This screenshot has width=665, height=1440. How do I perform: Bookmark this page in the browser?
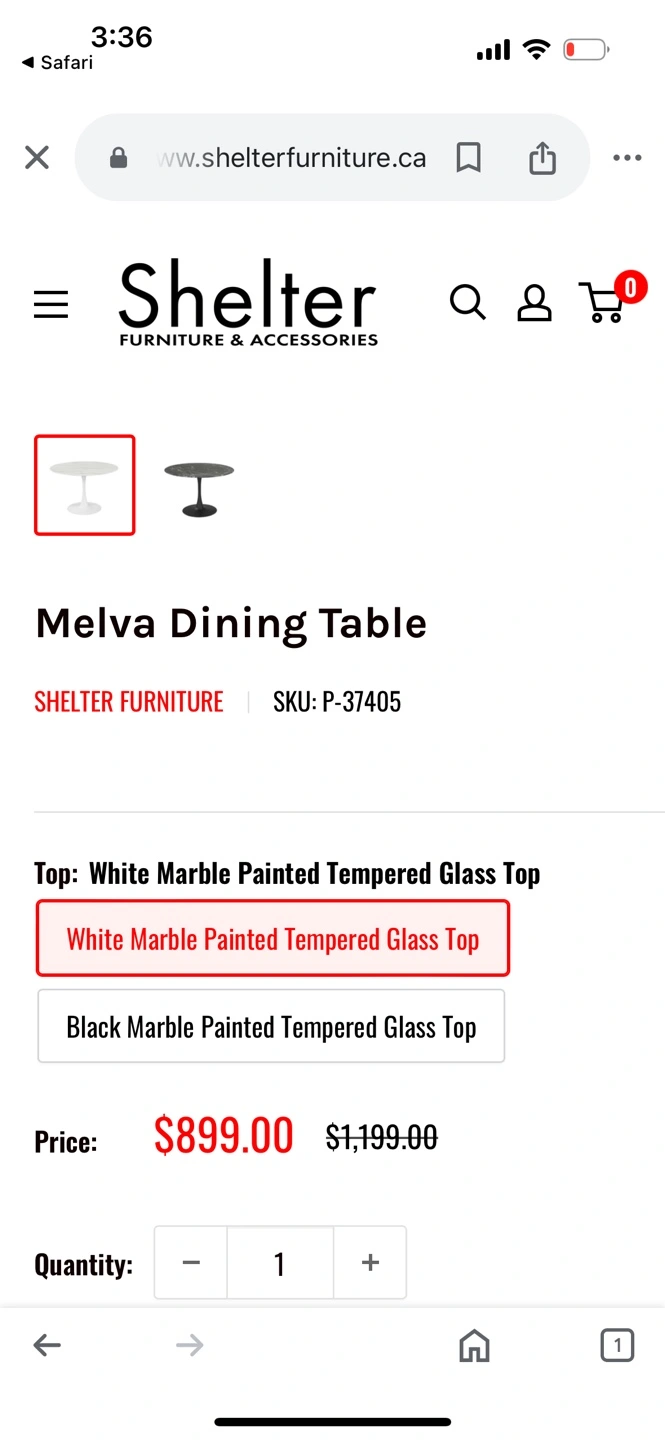point(468,158)
